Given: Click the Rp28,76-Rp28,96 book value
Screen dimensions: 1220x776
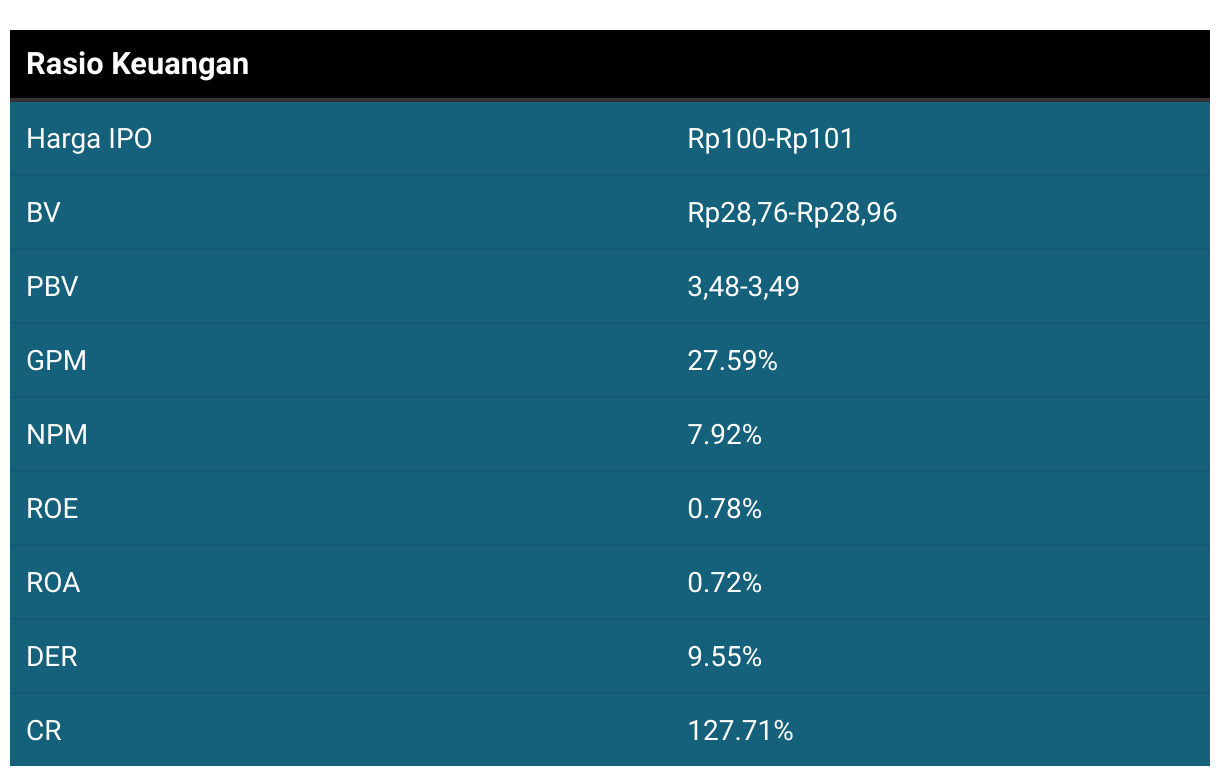Looking at the screenshot, I should pyautogui.click(x=792, y=213).
